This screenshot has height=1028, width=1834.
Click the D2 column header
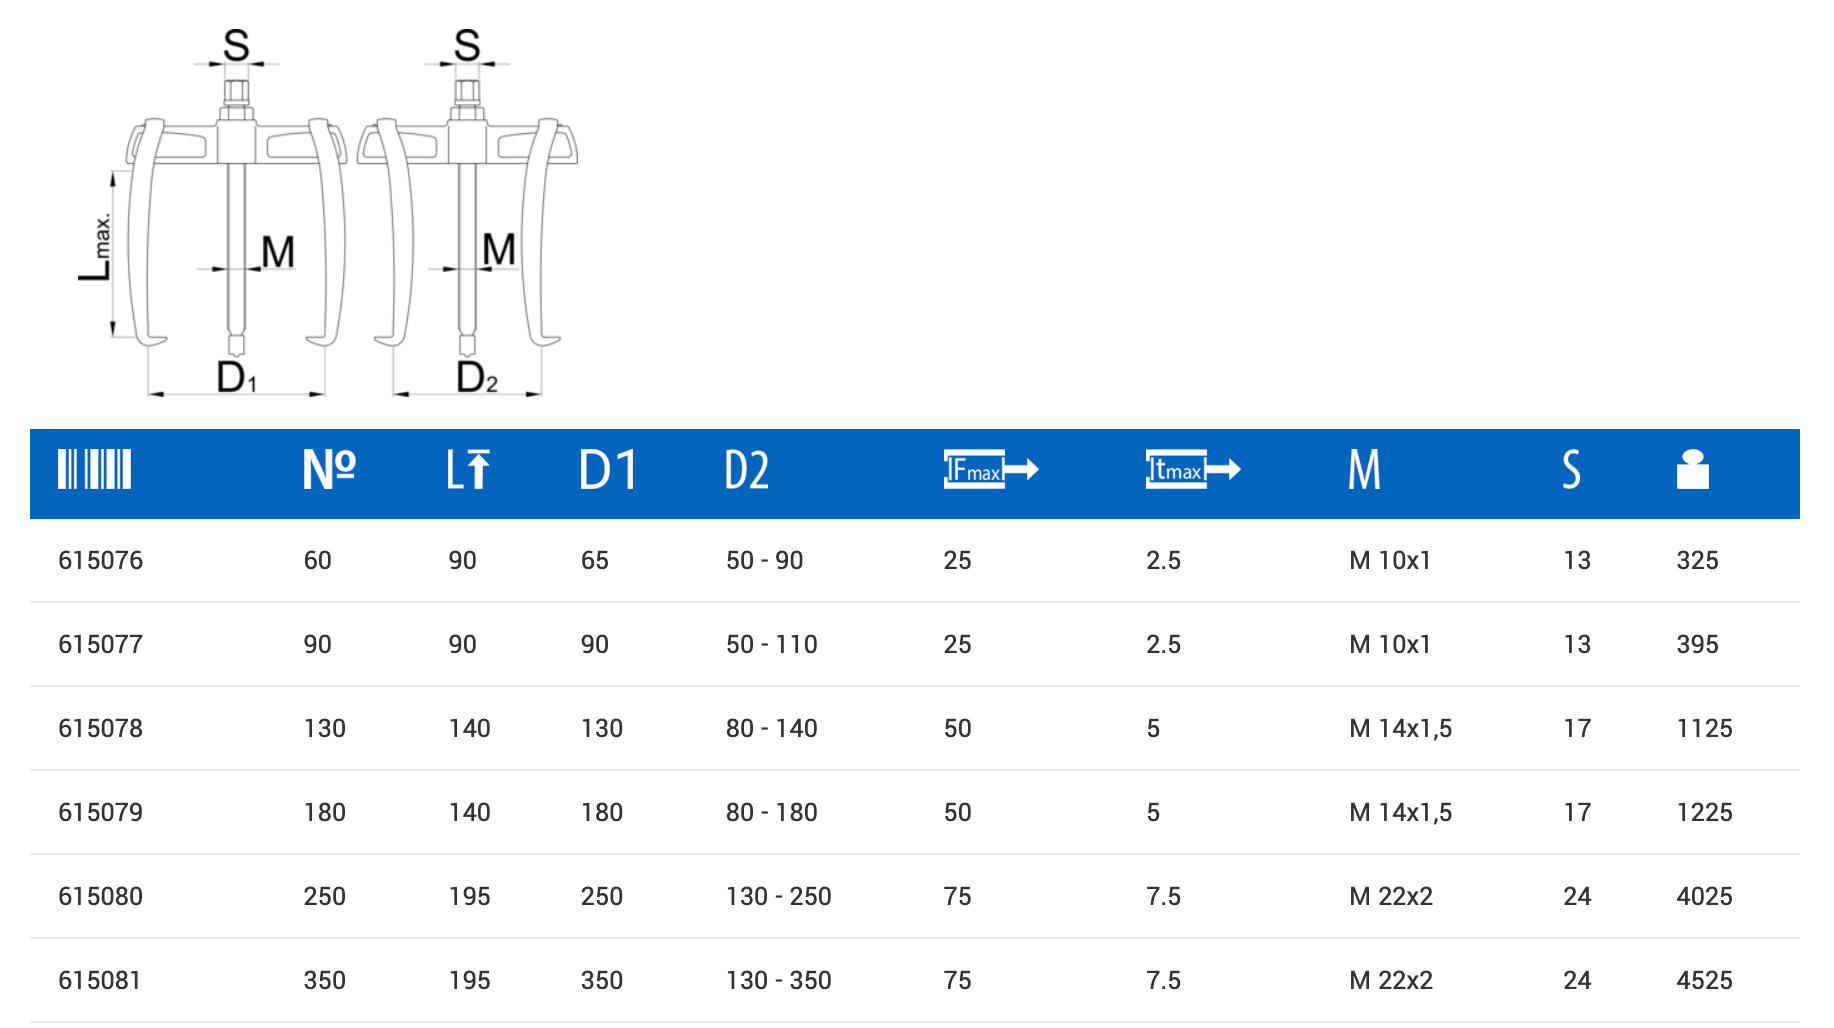747,469
